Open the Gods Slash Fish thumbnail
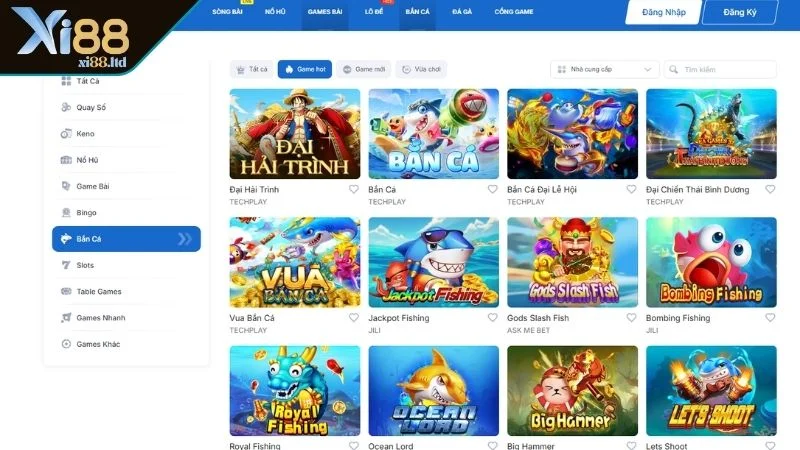 [x=572, y=262]
